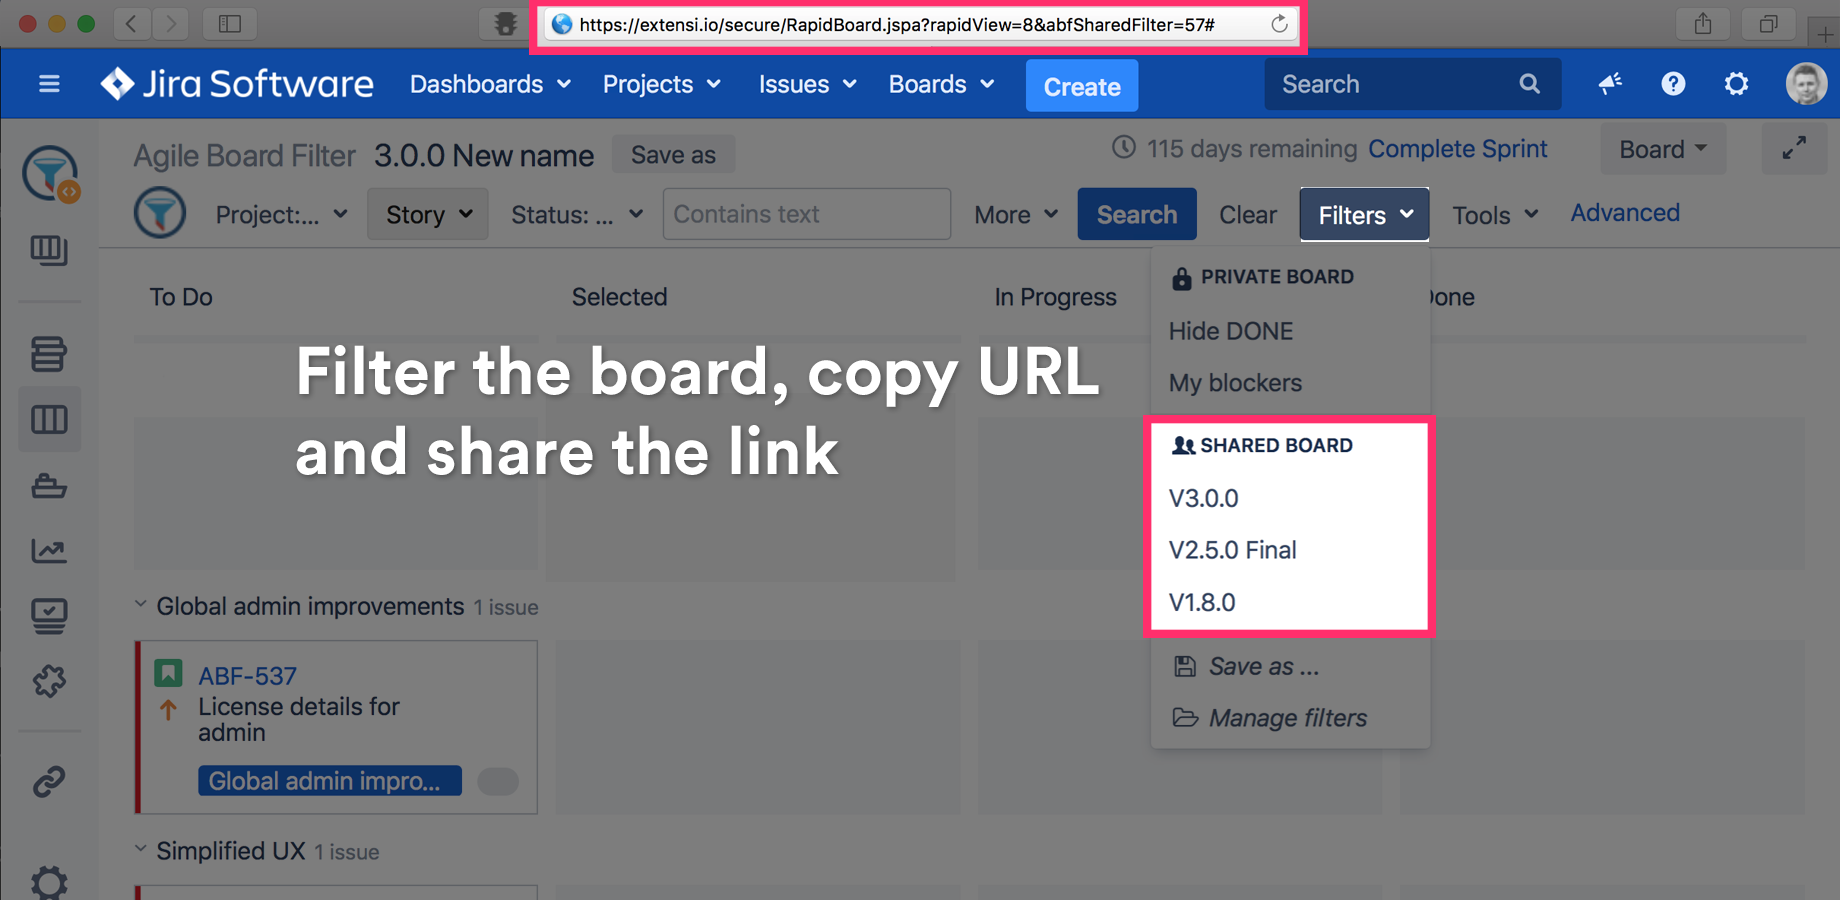Click the Complete Sprint link
The width and height of the screenshot is (1840, 900).
tap(1457, 149)
